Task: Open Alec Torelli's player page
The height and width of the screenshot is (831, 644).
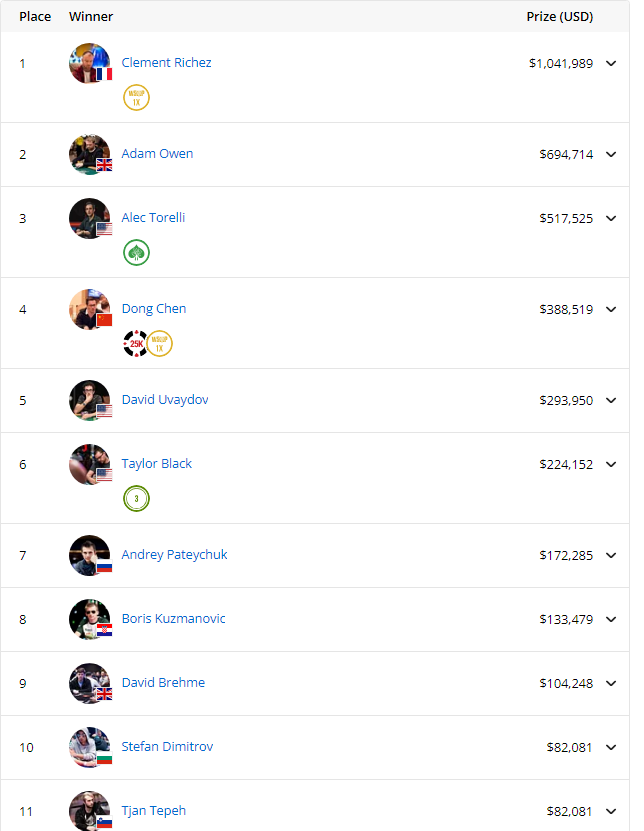Action: click(153, 218)
